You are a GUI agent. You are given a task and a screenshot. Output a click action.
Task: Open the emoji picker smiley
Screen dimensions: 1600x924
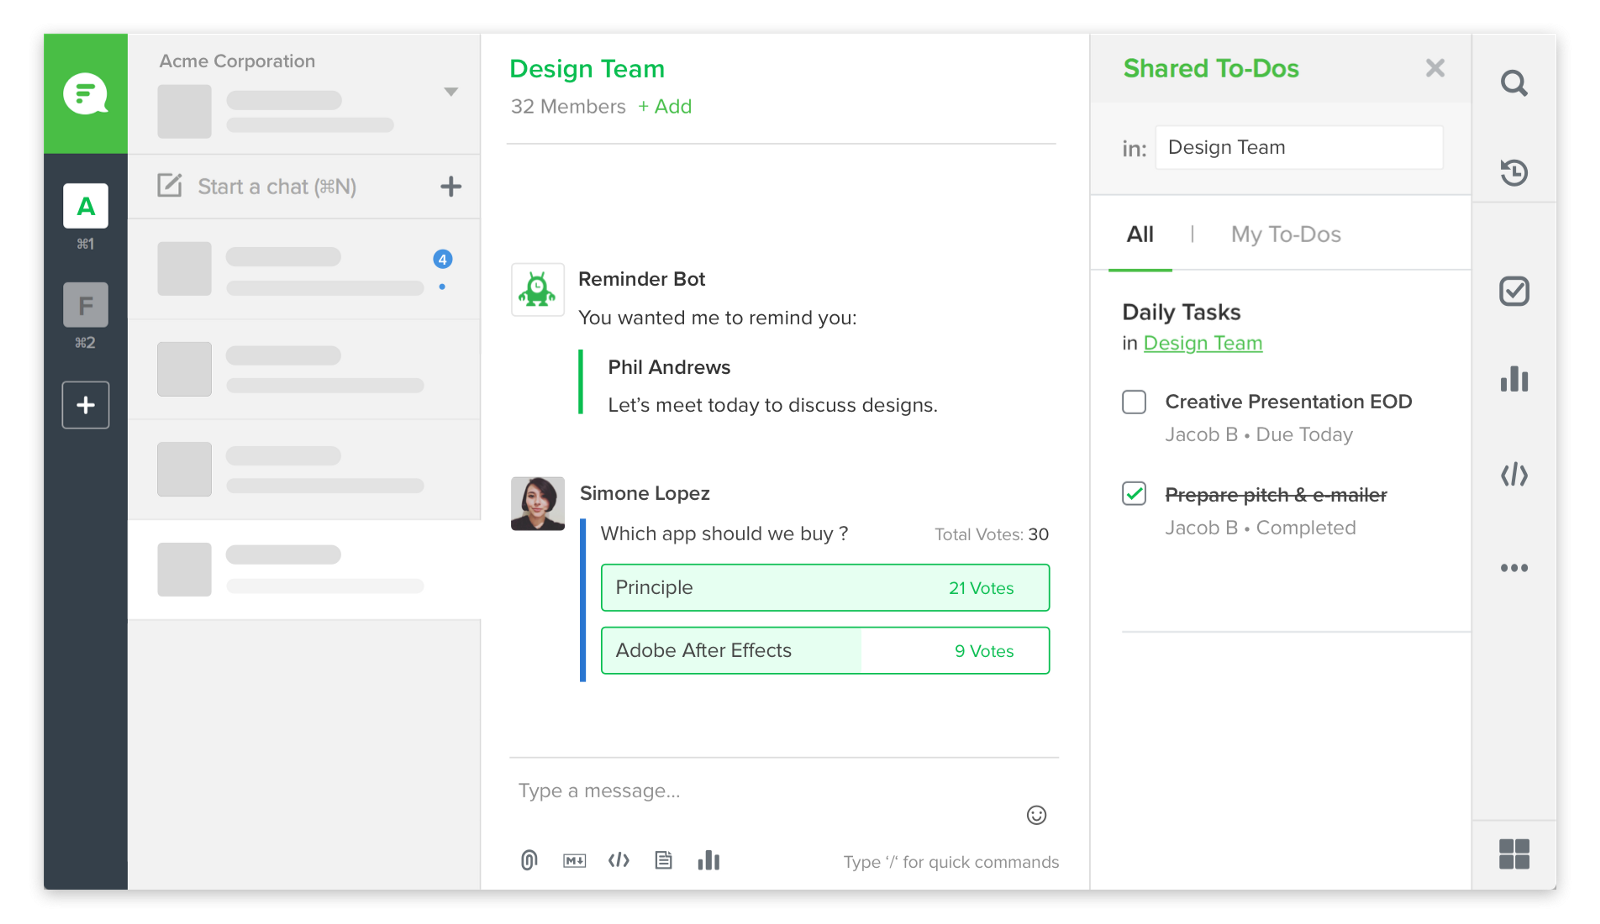(x=1037, y=815)
